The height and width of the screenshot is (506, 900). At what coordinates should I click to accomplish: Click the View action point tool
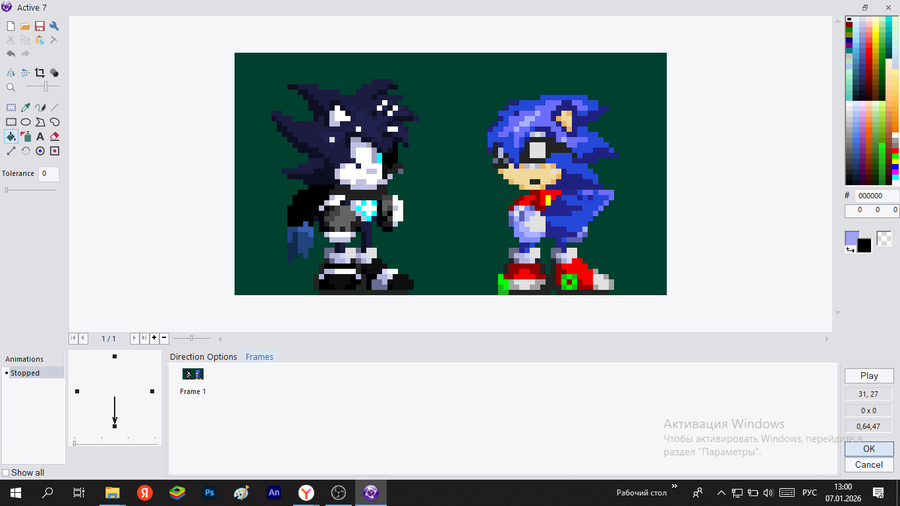tap(55, 151)
